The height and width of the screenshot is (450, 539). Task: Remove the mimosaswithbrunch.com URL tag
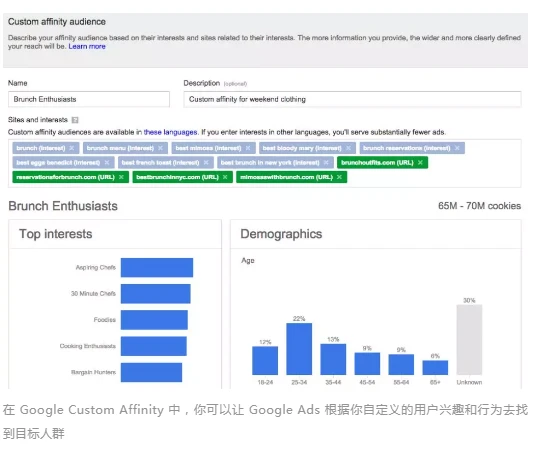pyautogui.click(x=339, y=177)
